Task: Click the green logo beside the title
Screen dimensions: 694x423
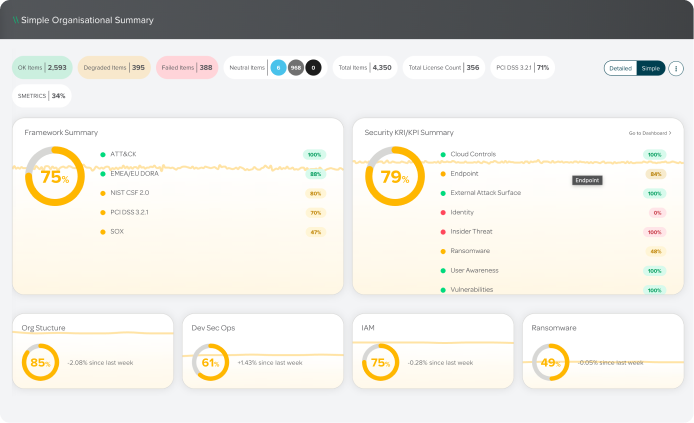Action: pos(15,20)
